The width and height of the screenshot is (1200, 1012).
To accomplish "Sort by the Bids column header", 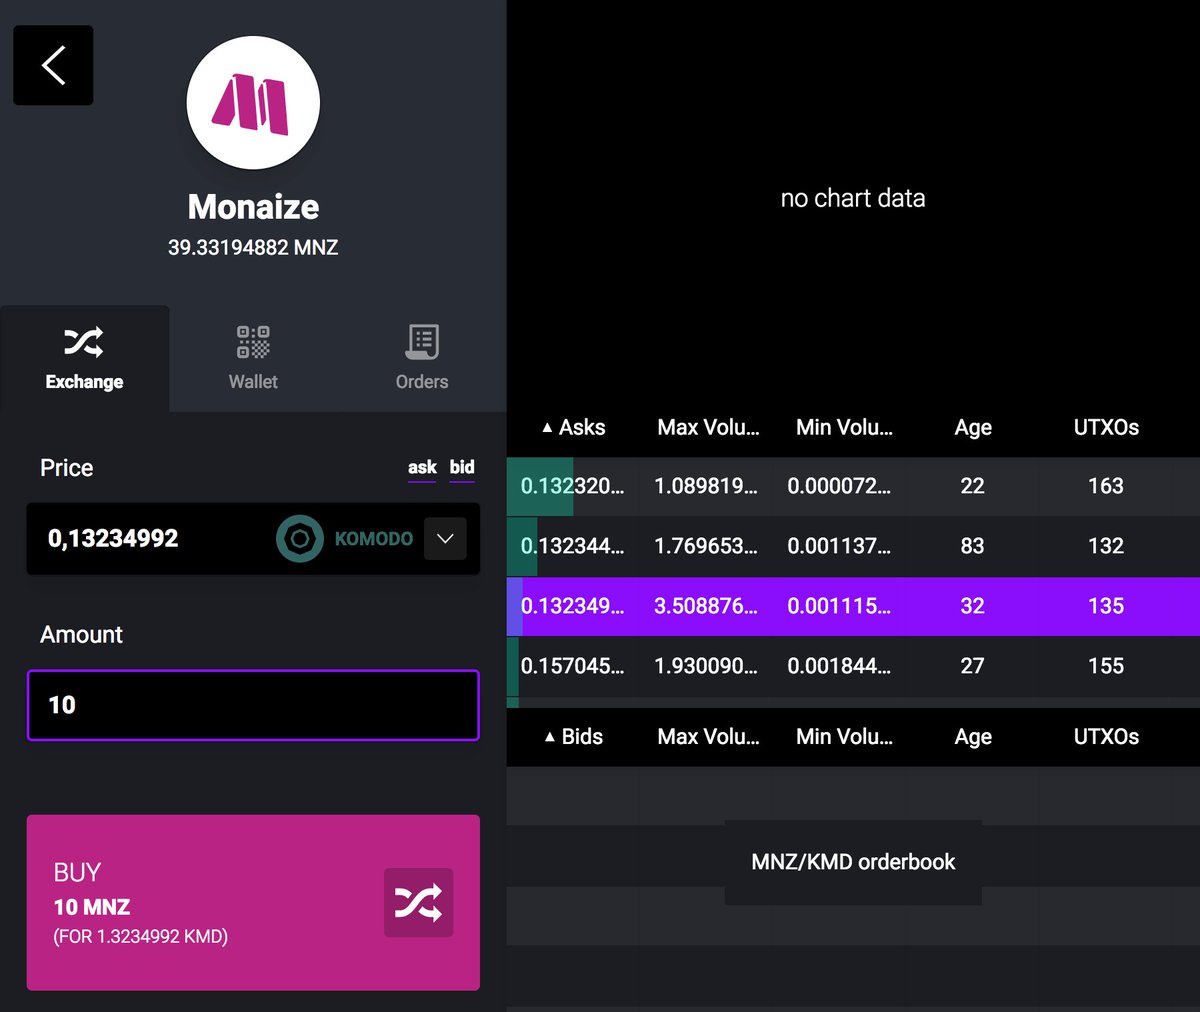I will [x=574, y=737].
